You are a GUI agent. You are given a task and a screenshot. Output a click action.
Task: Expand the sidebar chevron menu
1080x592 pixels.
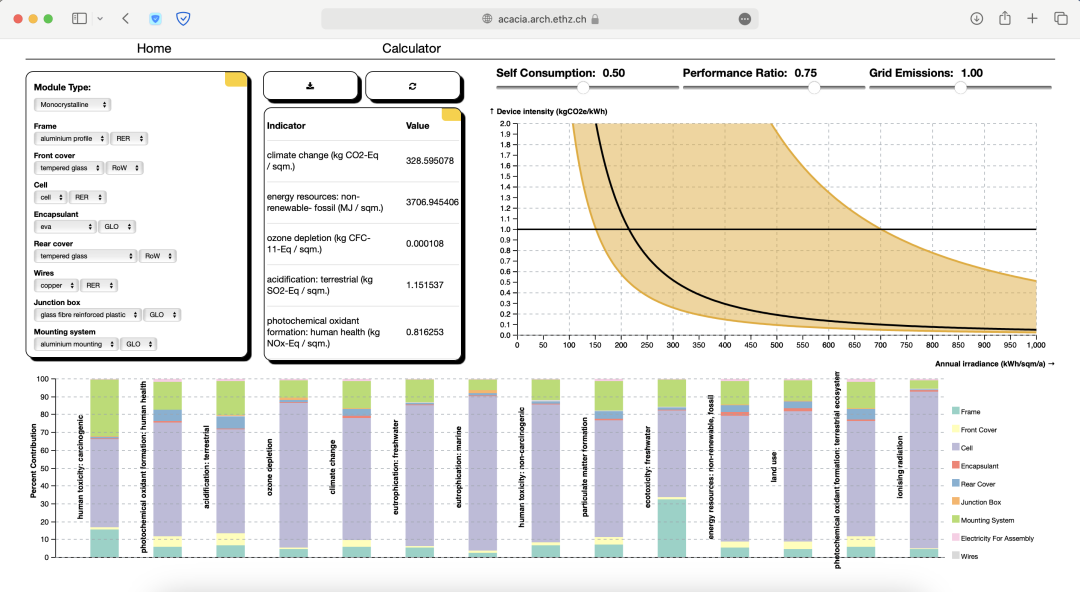tap(100, 19)
